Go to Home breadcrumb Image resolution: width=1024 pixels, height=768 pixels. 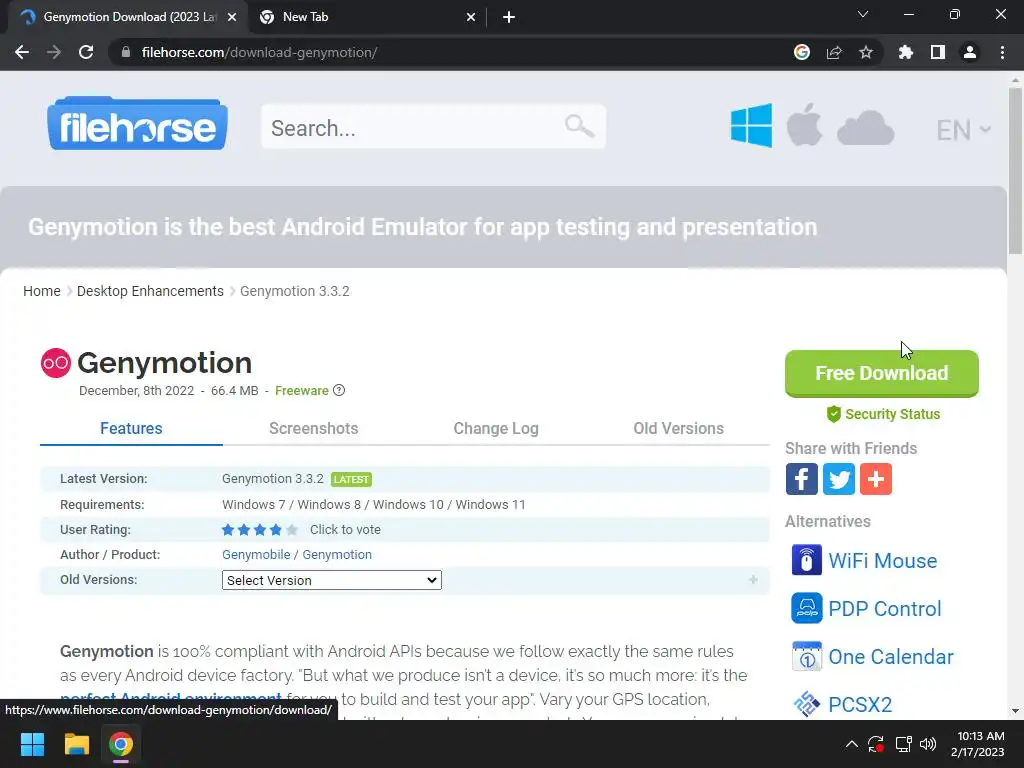42,291
